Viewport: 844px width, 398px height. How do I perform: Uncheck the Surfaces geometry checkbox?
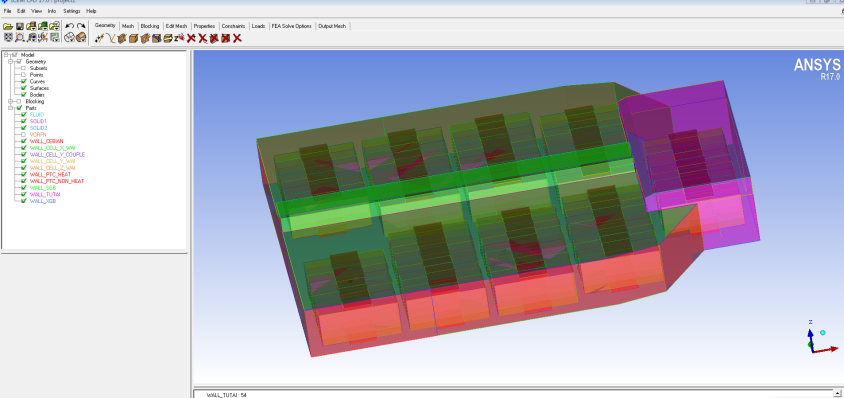23,88
